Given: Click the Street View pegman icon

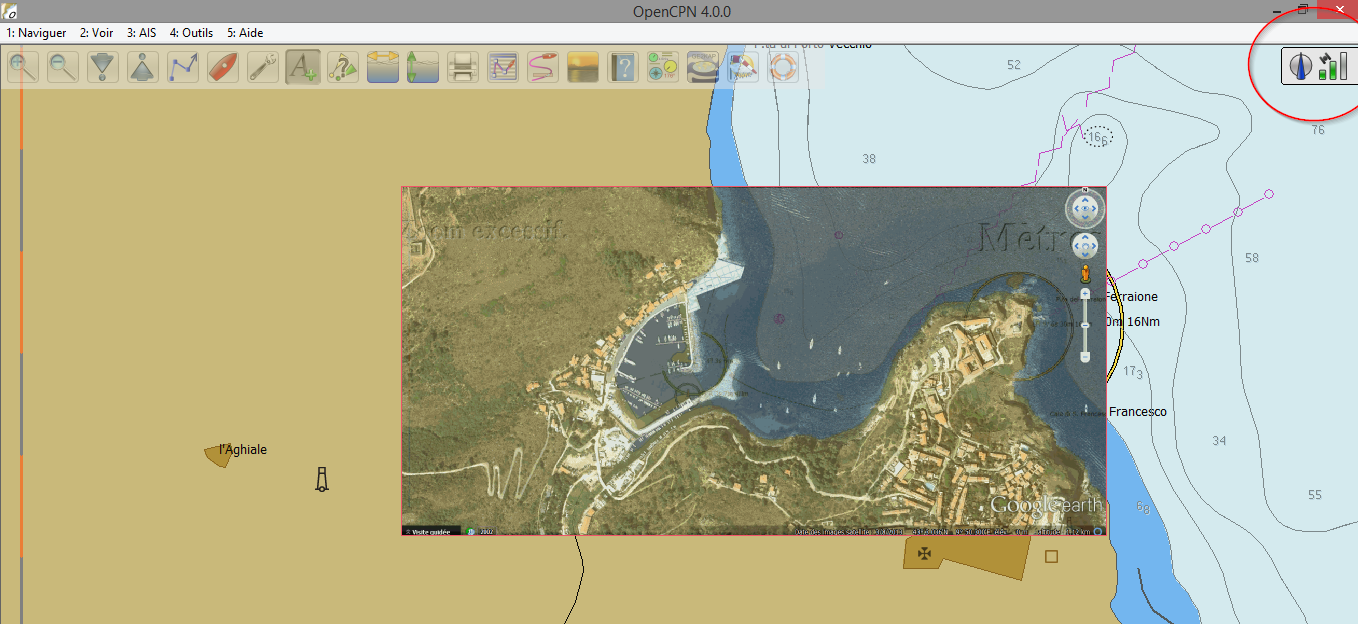Looking at the screenshot, I should 1085,273.
